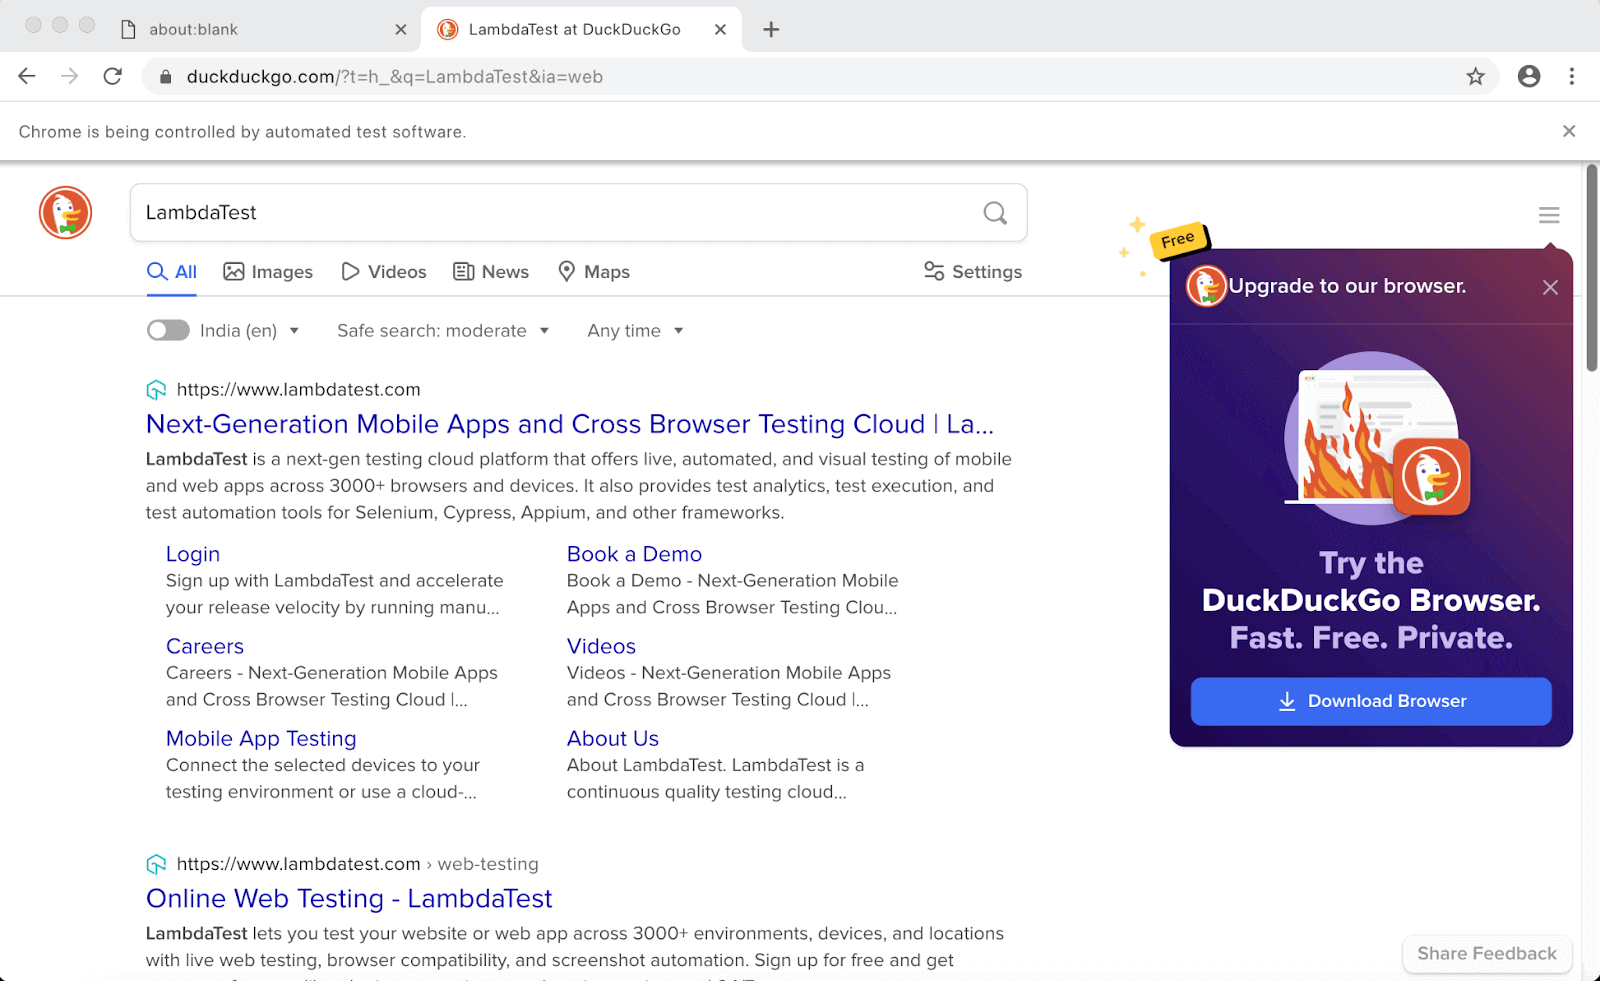Click the magnifying glass search icon
Screen dimensions: 1600x981
tap(994, 213)
